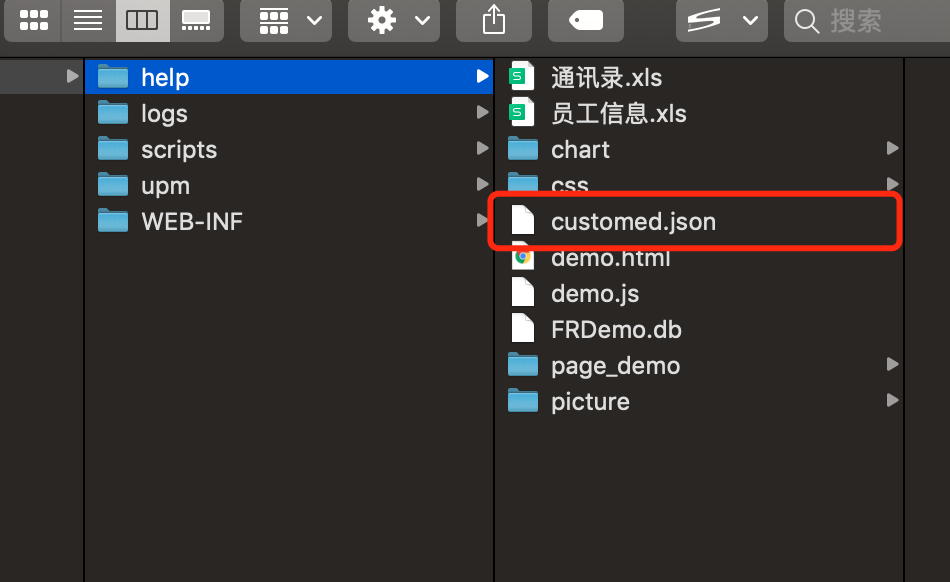The width and height of the screenshot is (950, 582).
Task: Click the search field
Action: pyautogui.click(x=866, y=20)
